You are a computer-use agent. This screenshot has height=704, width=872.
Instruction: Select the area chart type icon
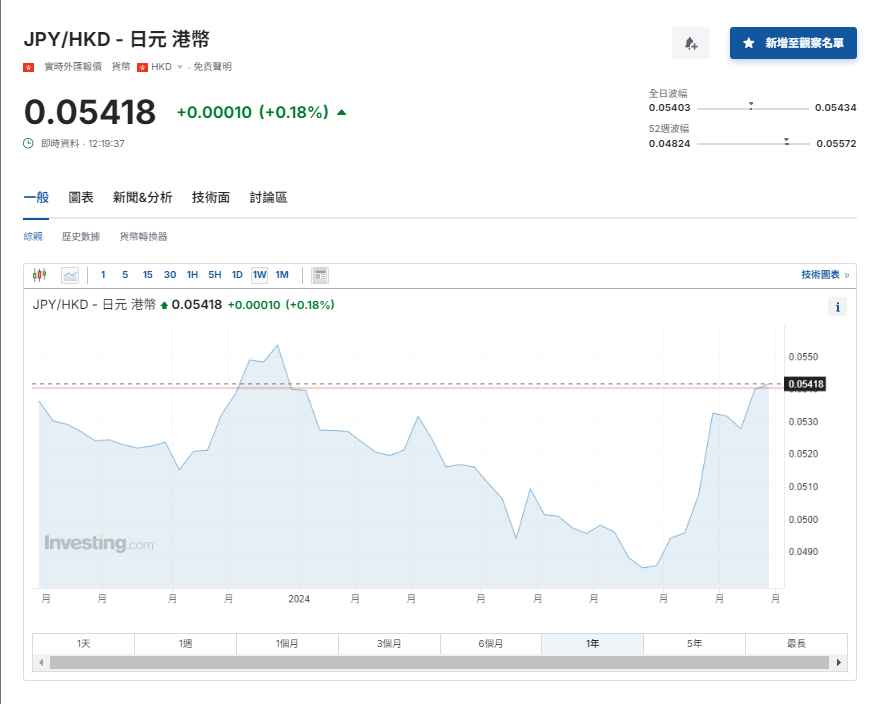(x=67, y=274)
